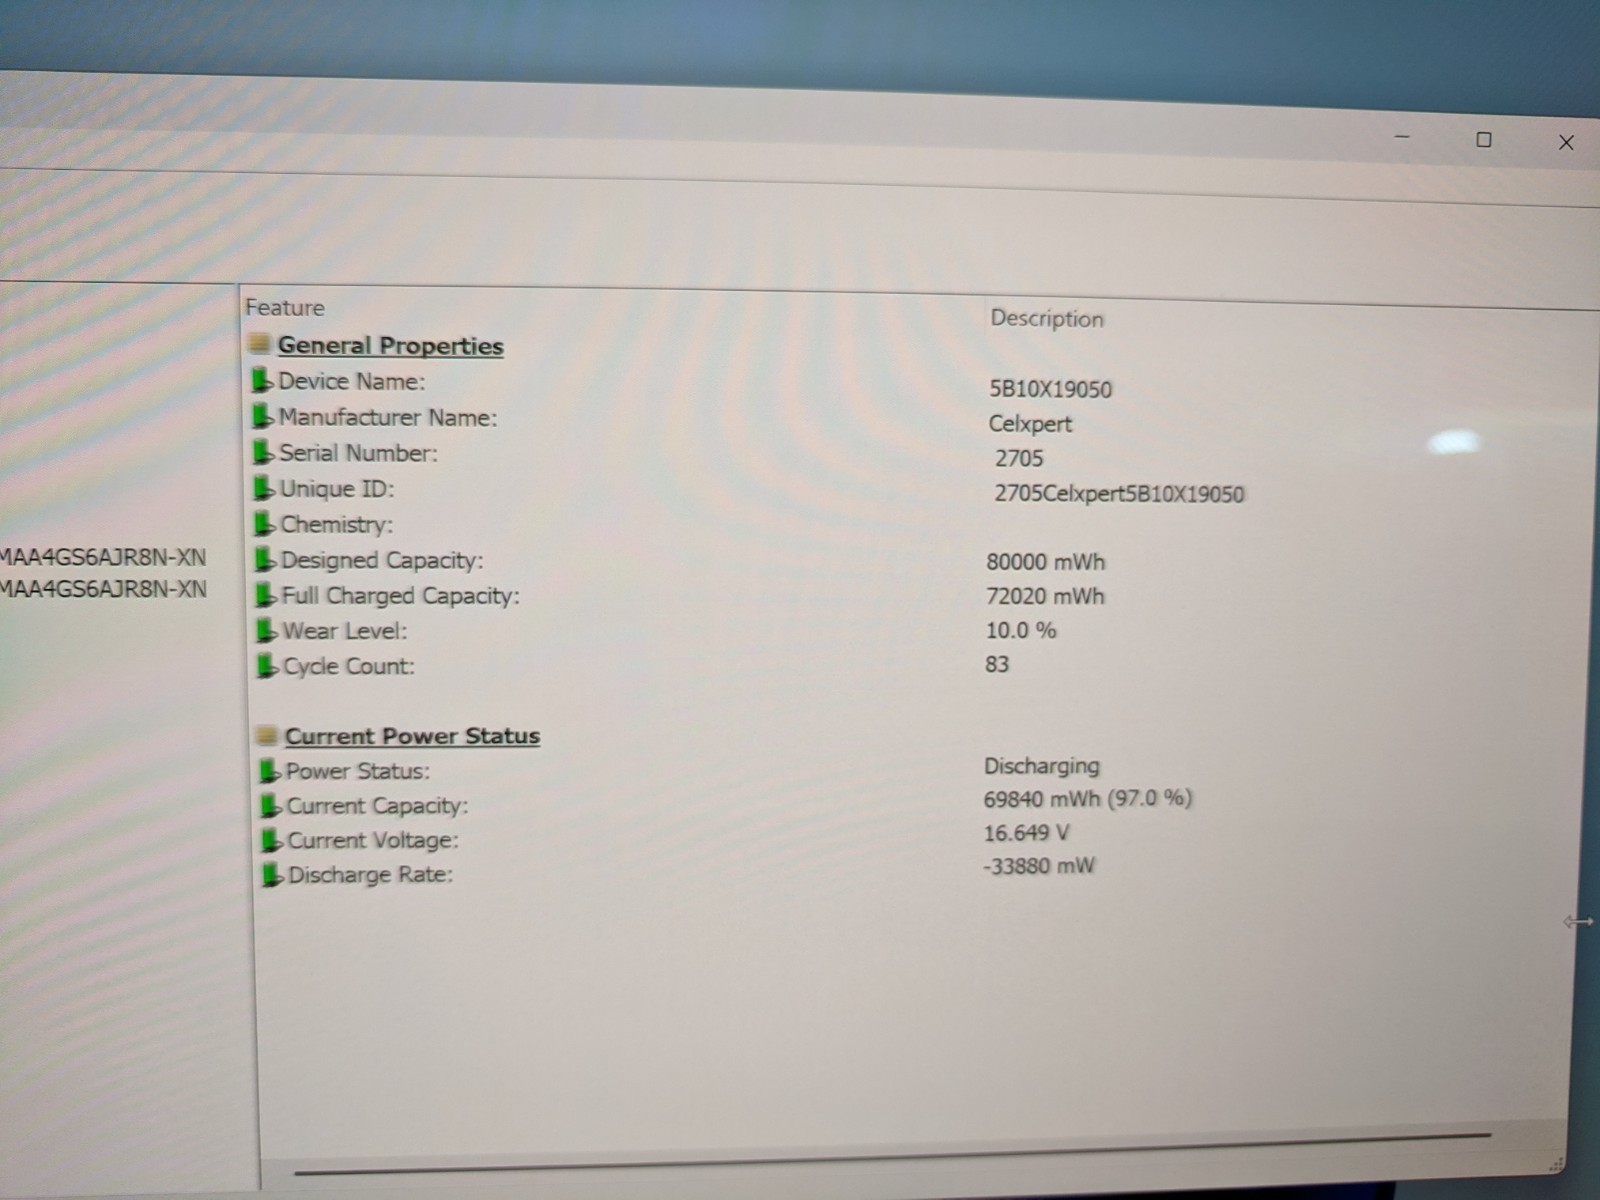Click the 16.649 V voltage value
This screenshot has height=1200, width=1600.
(x=1026, y=833)
